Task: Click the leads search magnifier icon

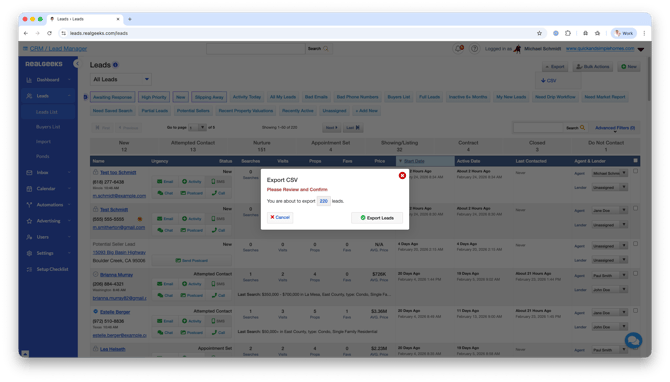Action: (x=582, y=128)
